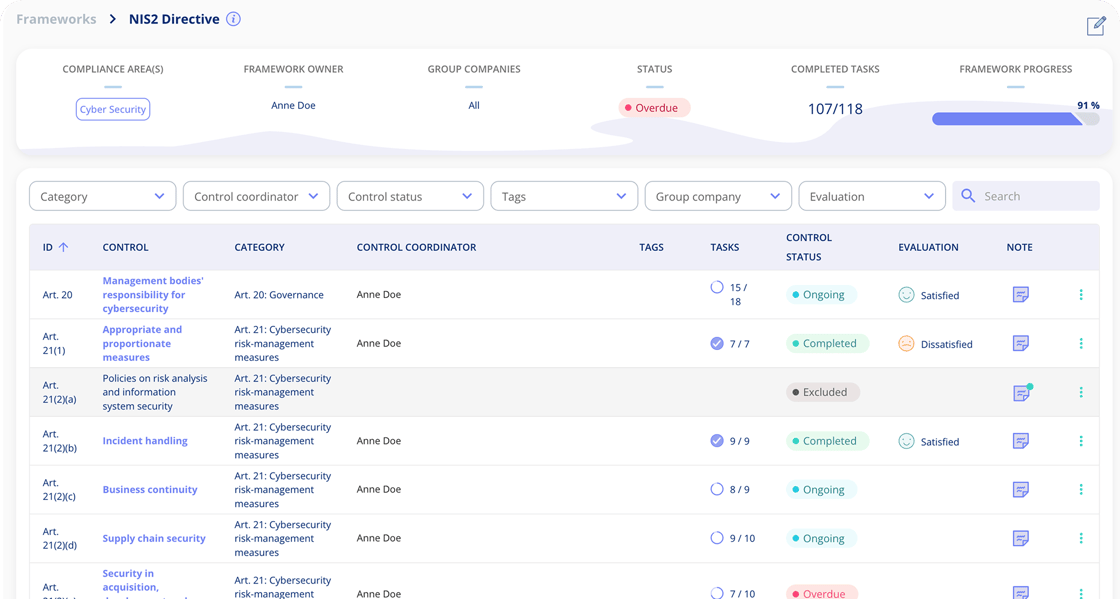Open the kebab menu for Art. 21(2)(a) row
Viewport: 1120px width, 599px height.
coord(1081,392)
